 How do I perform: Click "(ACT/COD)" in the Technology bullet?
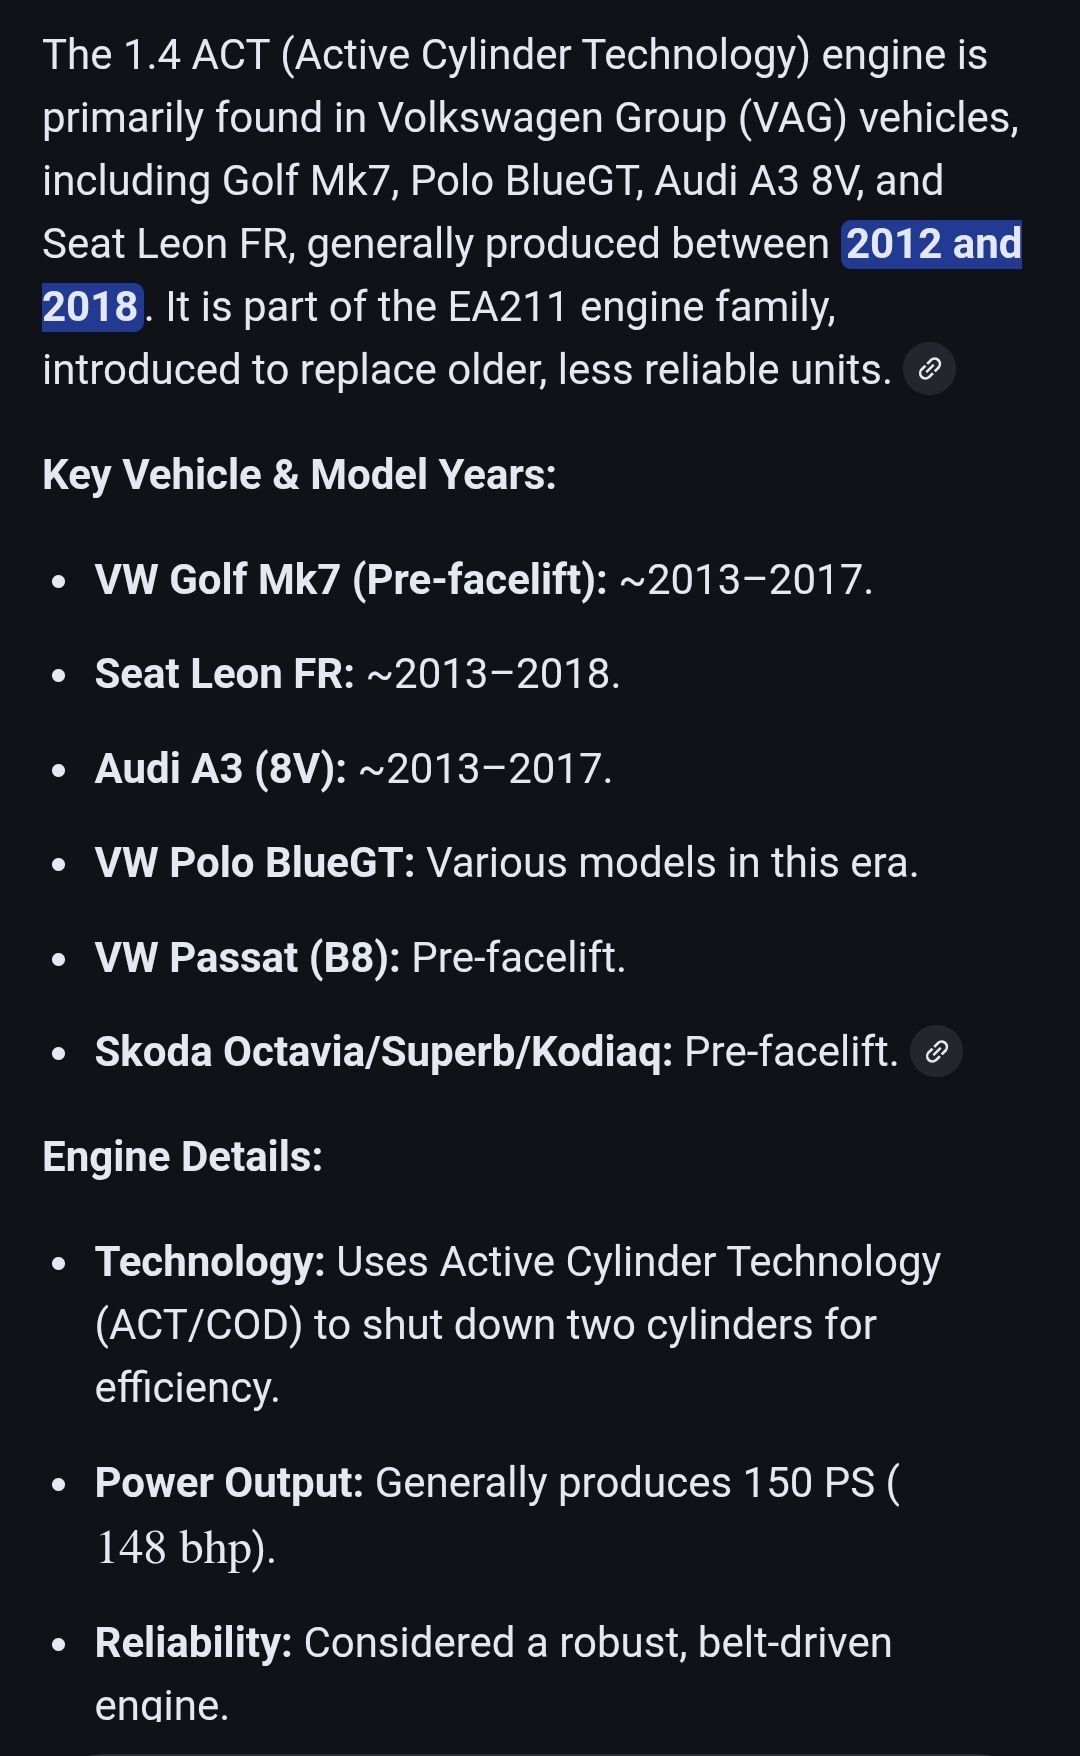point(198,1324)
